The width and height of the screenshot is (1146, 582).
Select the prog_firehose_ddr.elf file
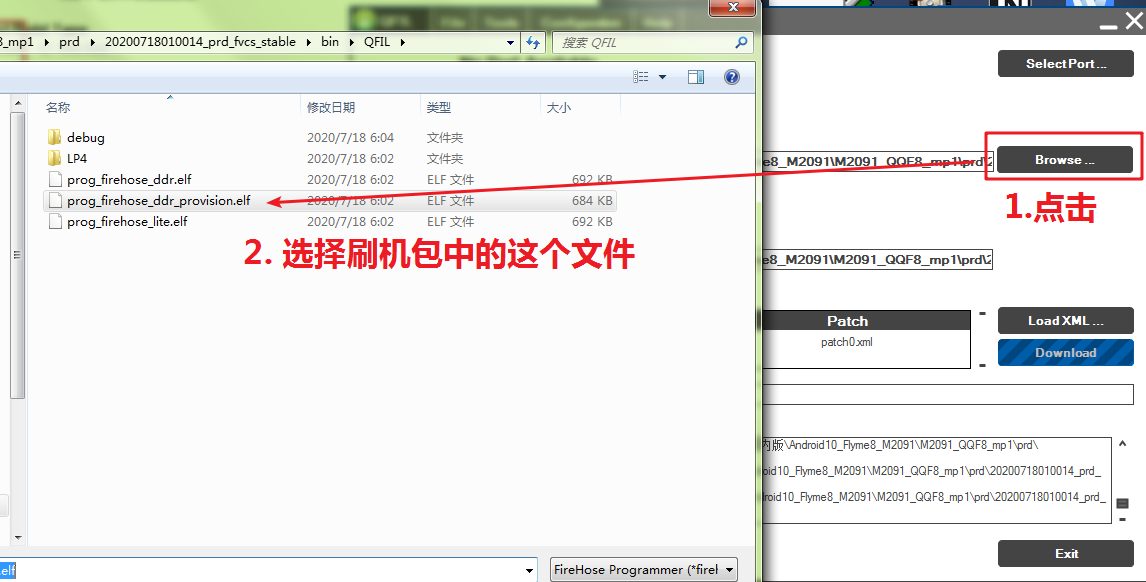click(x=130, y=179)
